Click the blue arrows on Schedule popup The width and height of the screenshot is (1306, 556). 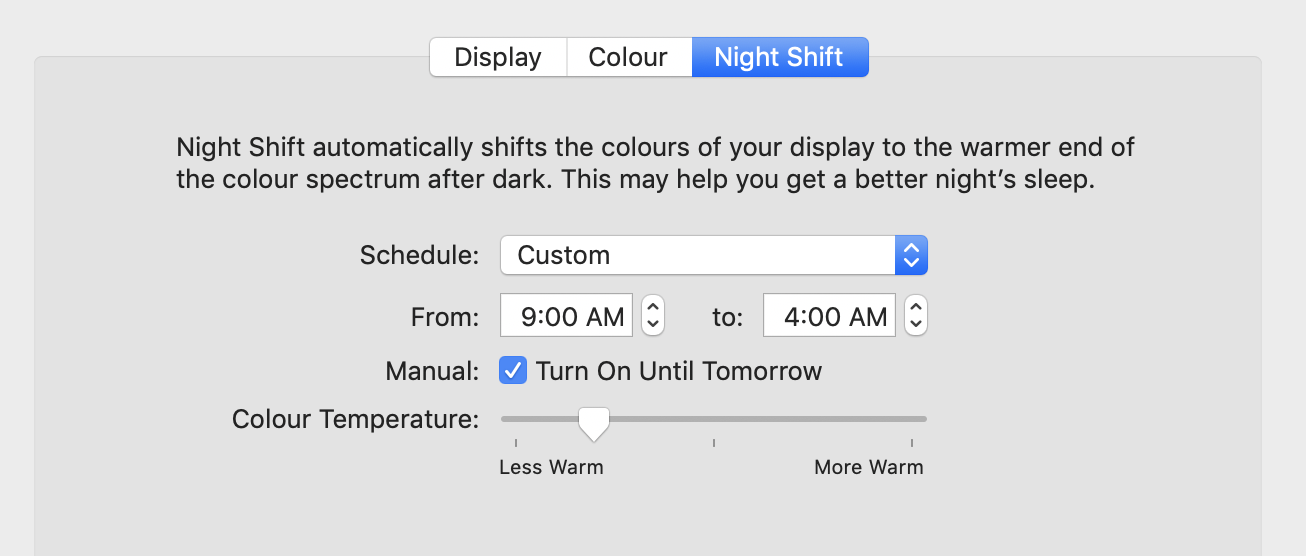click(911, 255)
